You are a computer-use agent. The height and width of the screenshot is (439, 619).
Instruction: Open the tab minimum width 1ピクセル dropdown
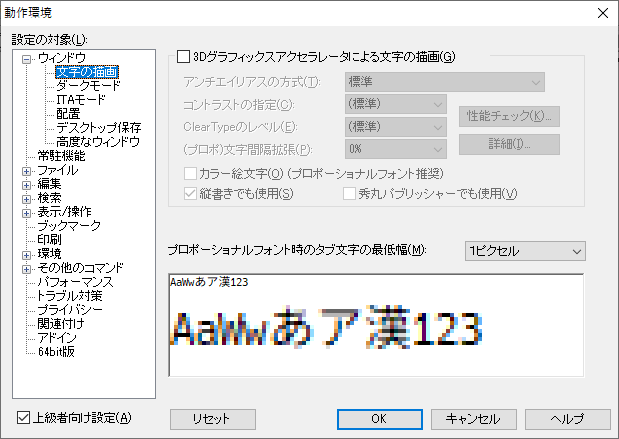click(x=525, y=248)
